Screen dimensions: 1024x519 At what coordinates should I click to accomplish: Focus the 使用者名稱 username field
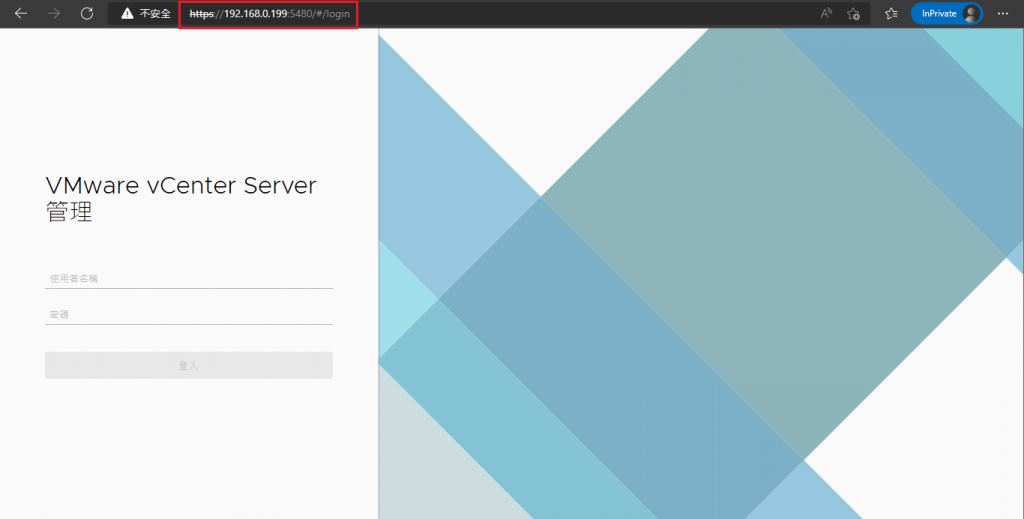pos(189,279)
